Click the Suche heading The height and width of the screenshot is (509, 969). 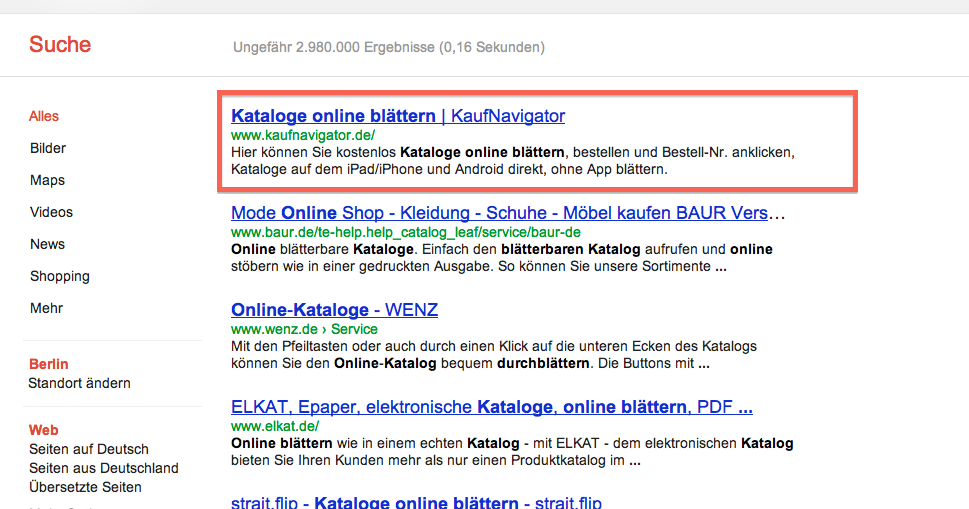(x=60, y=44)
